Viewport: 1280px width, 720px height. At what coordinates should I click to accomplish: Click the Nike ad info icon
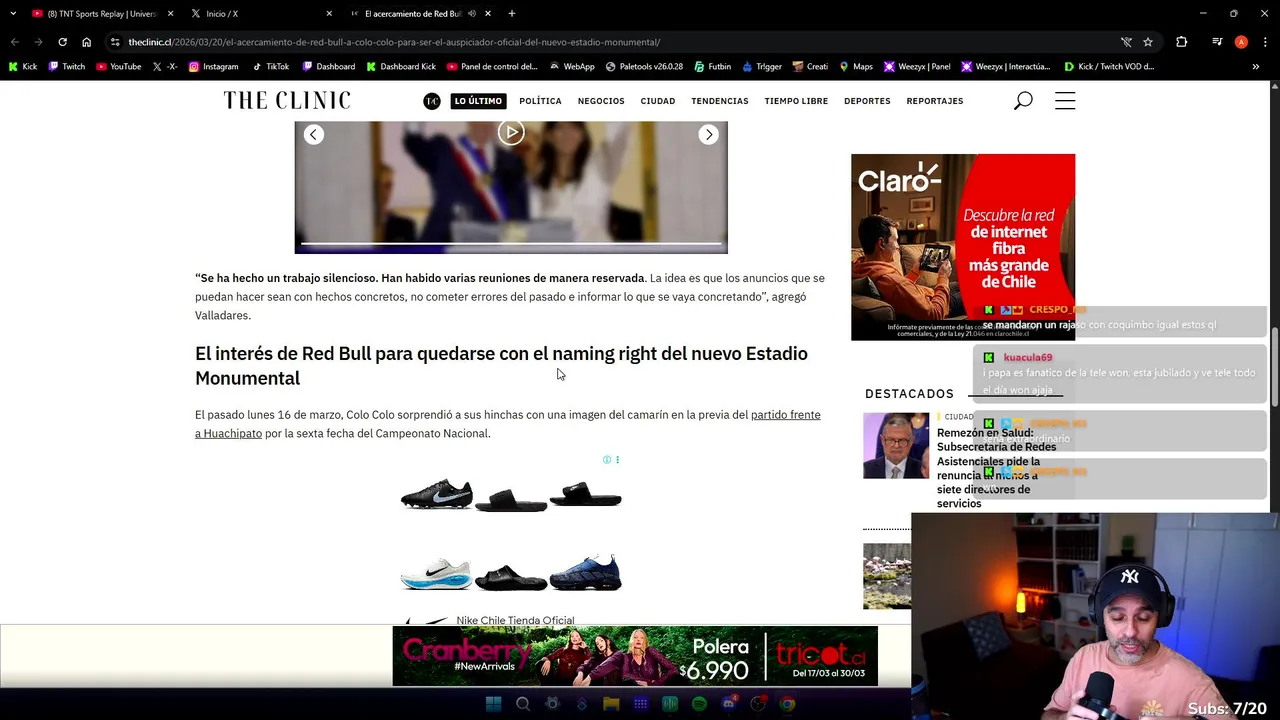pos(606,460)
